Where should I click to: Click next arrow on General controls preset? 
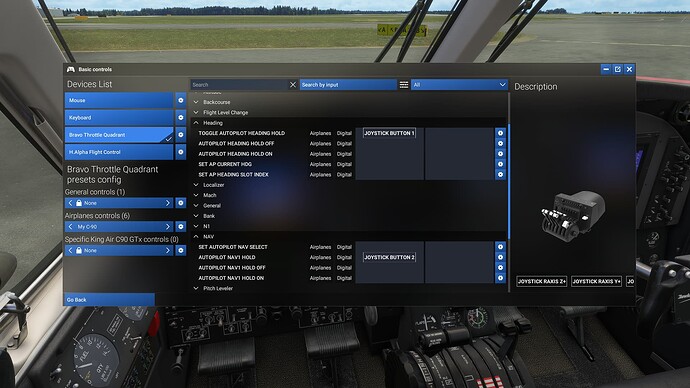point(168,203)
